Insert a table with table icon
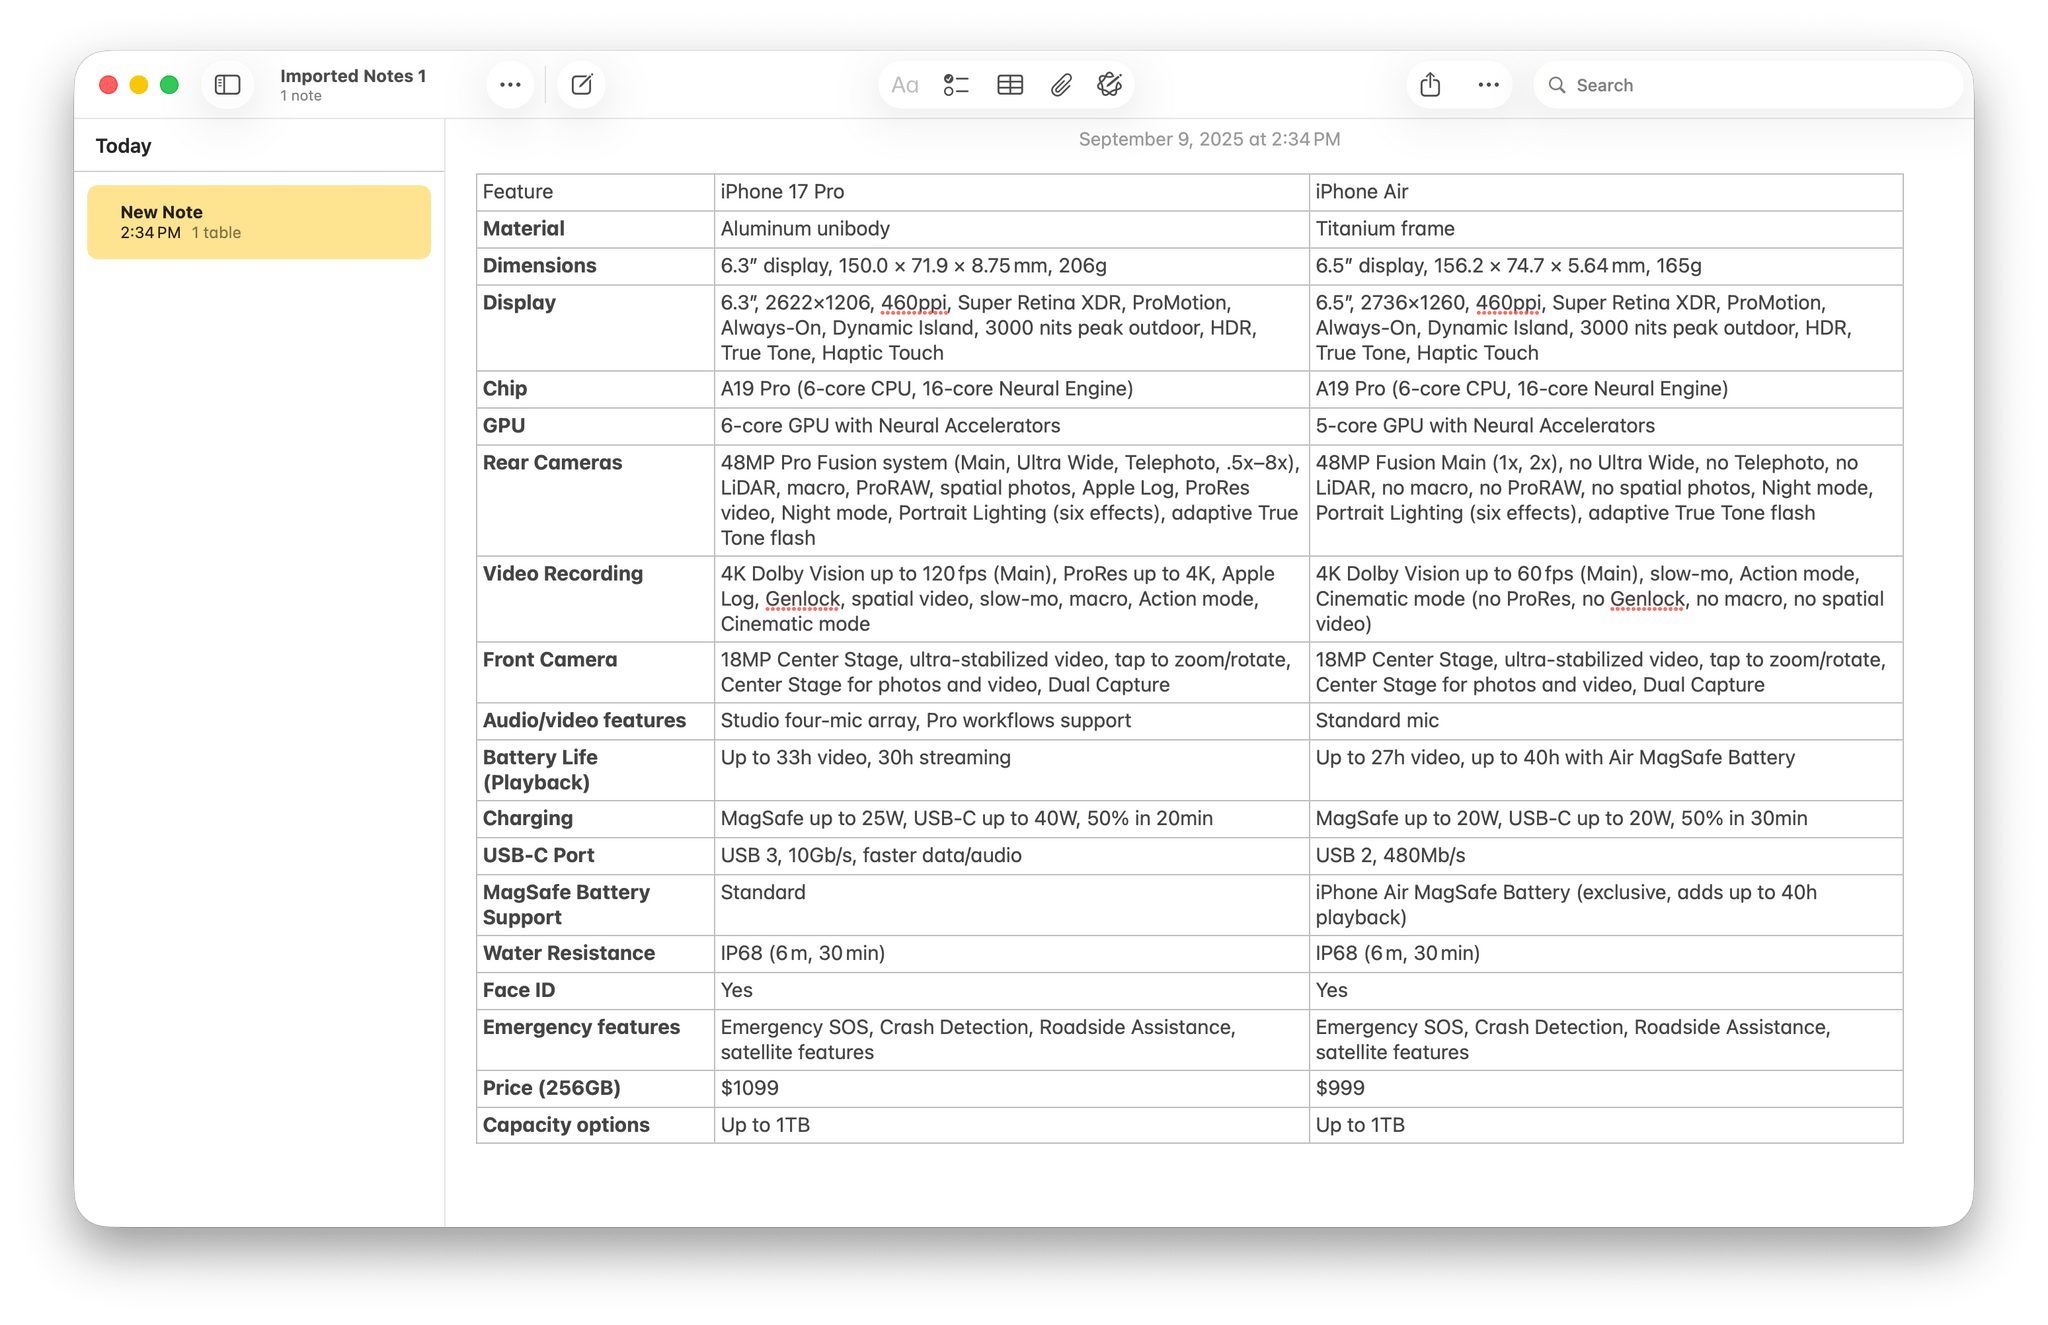 [1010, 85]
